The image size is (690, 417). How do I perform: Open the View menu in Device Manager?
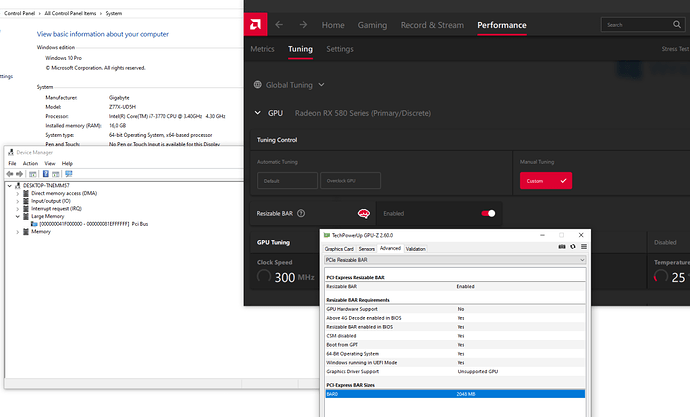(x=50, y=163)
